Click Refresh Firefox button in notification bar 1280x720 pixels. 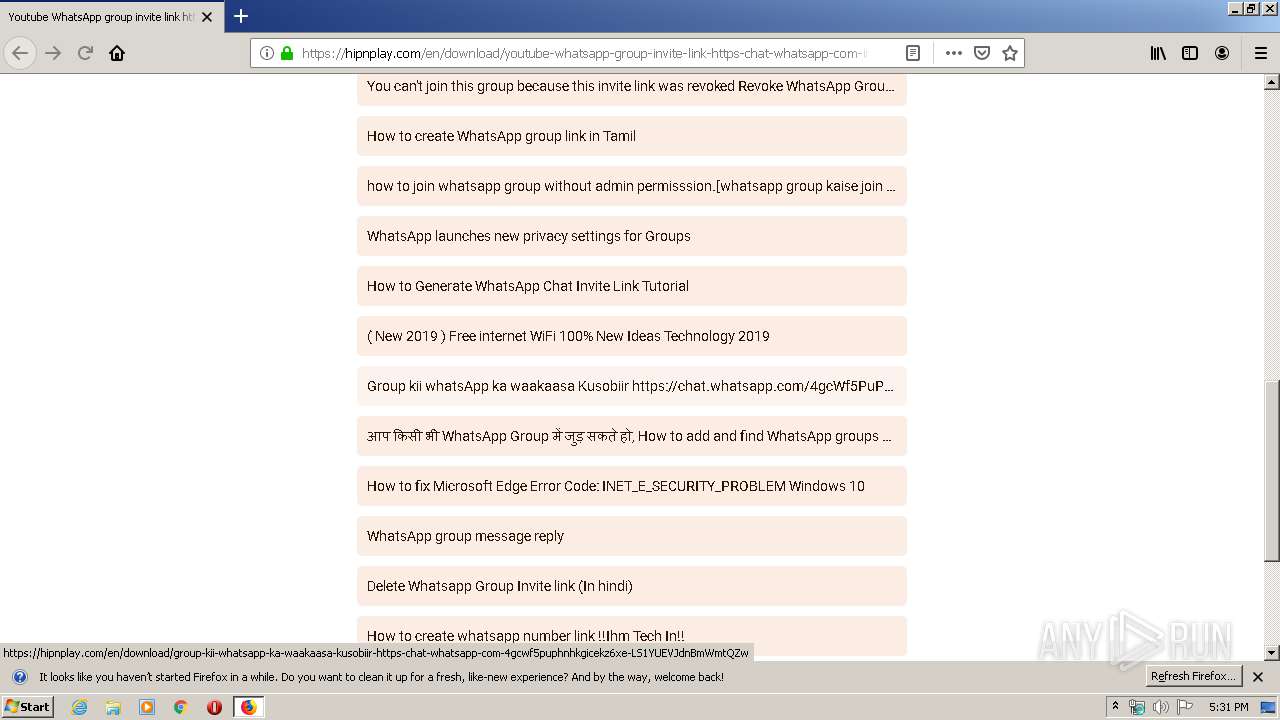[x=1193, y=676]
